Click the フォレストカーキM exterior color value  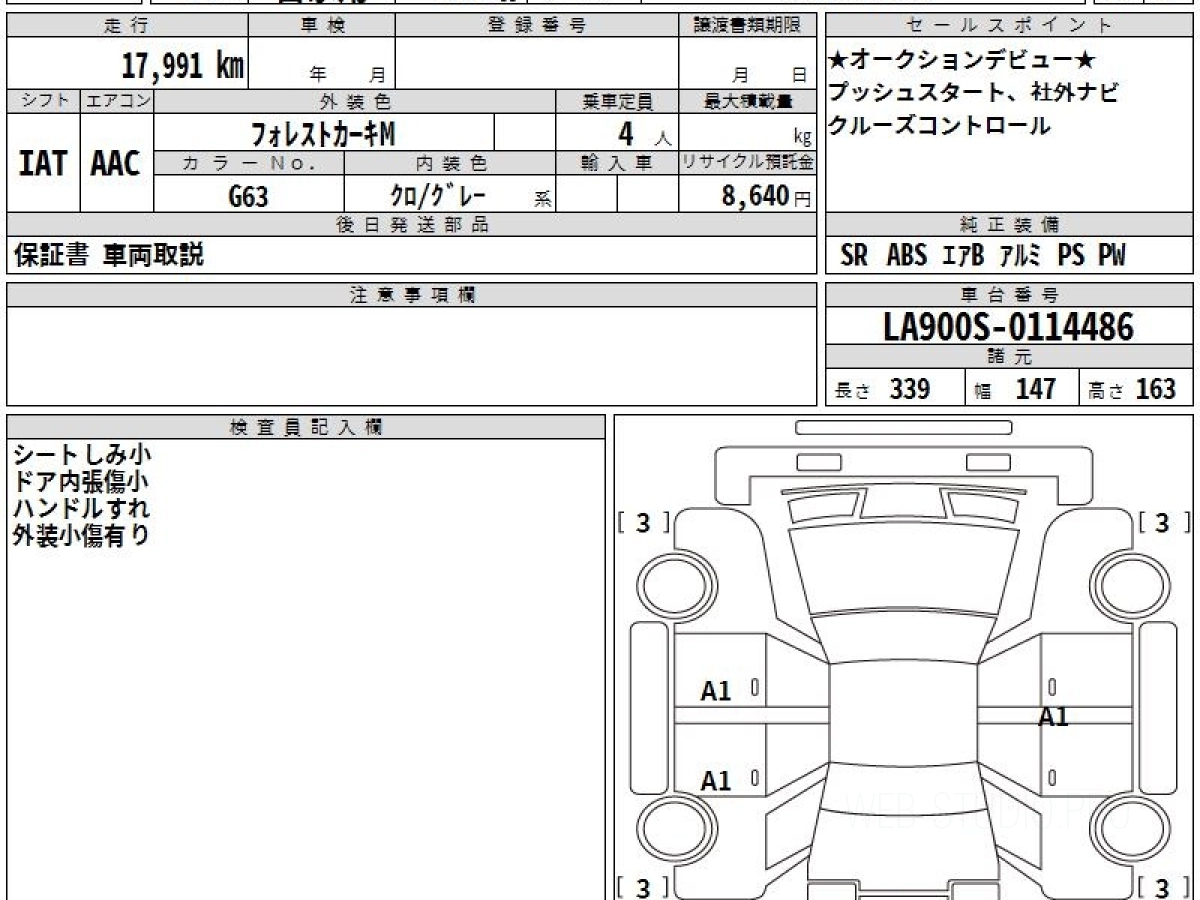pyautogui.click(x=323, y=132)
